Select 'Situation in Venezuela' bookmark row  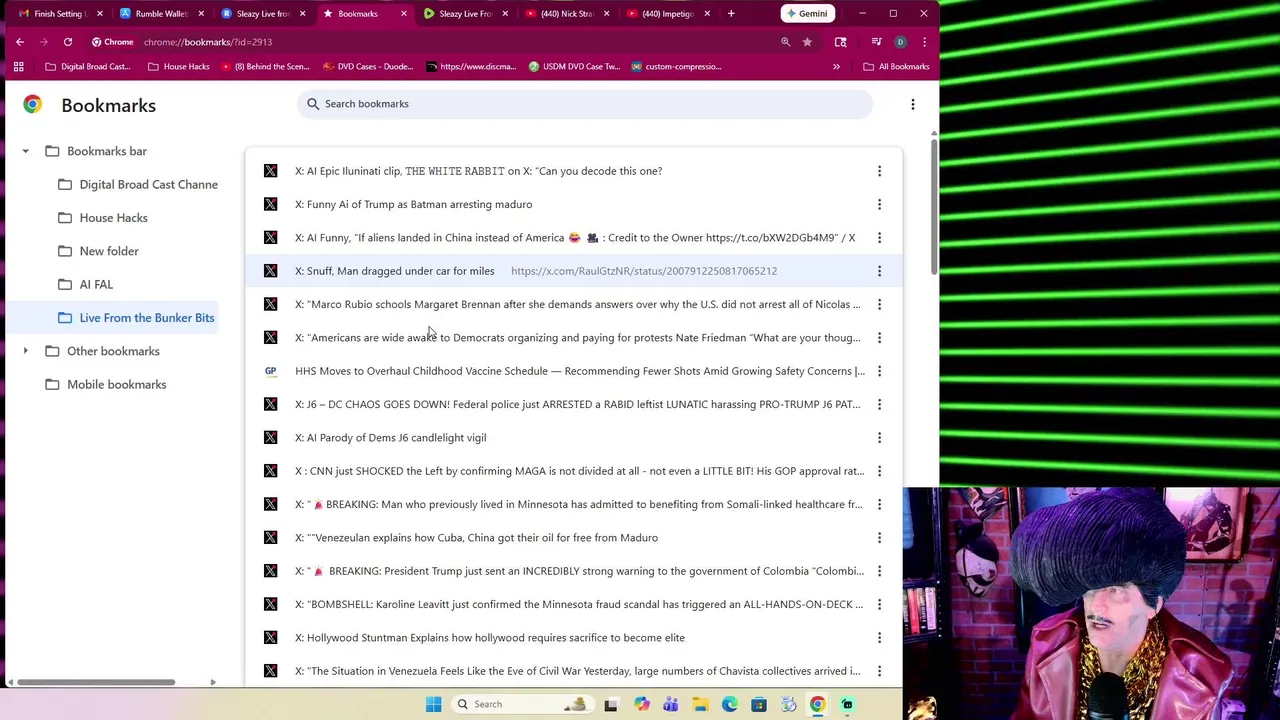click(574, 671)
